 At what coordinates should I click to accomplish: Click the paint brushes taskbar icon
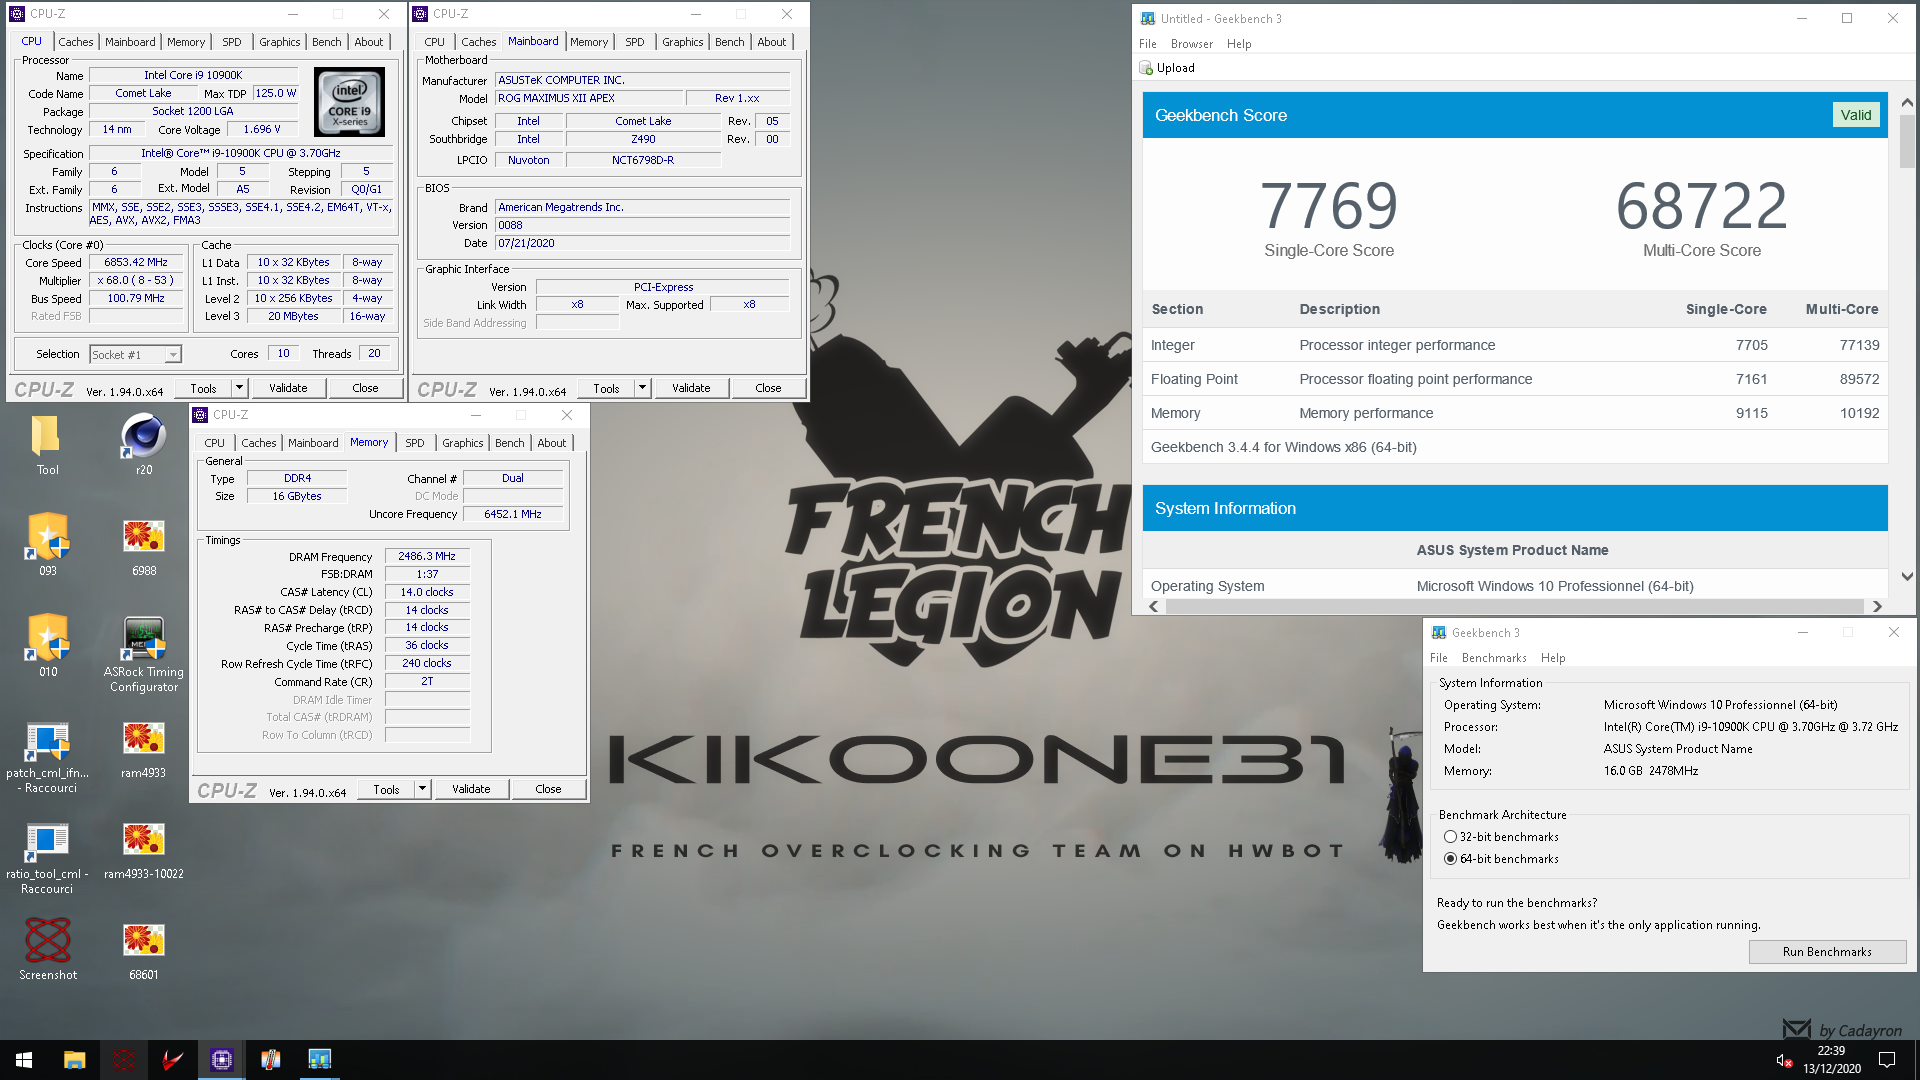click(x=270, y=1060)
